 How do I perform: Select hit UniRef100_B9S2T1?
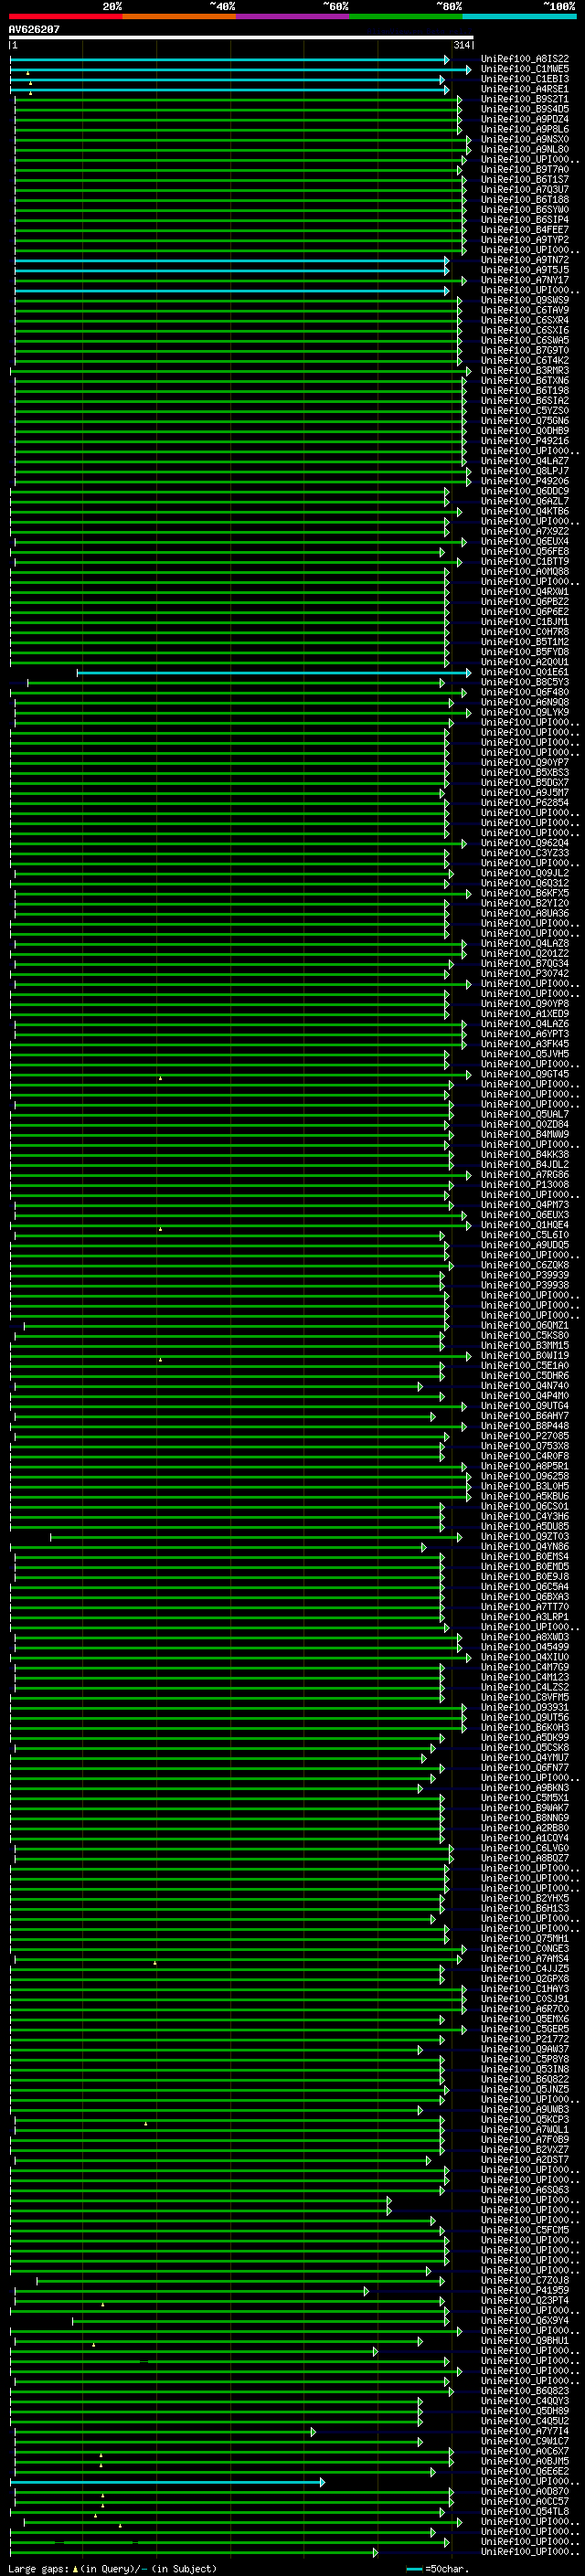pos(525,100)
